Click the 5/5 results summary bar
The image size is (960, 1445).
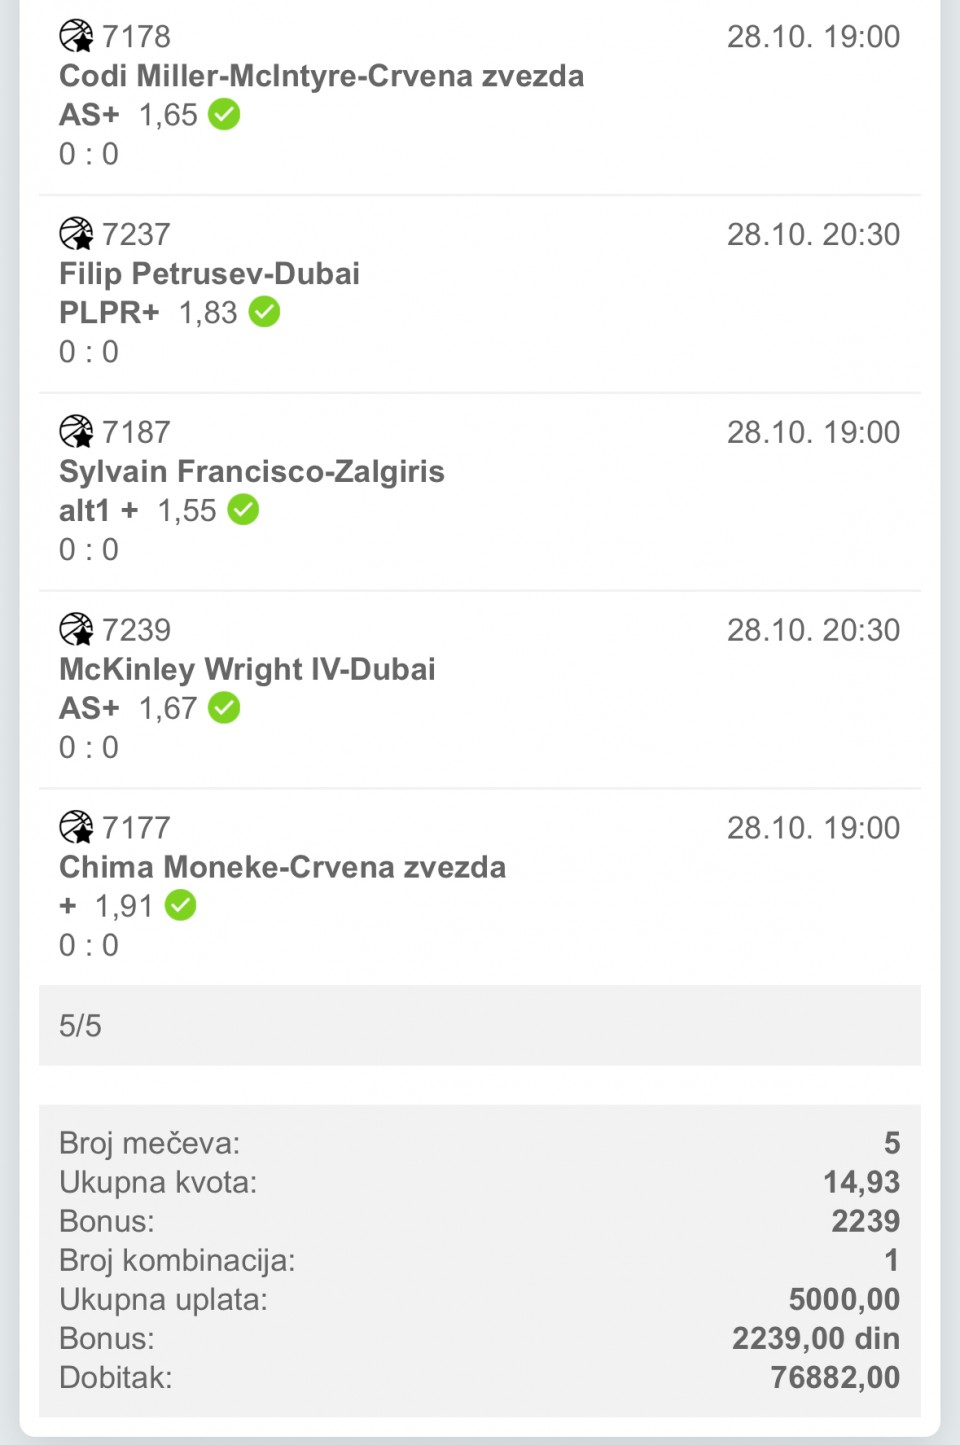click(479, 1025)
